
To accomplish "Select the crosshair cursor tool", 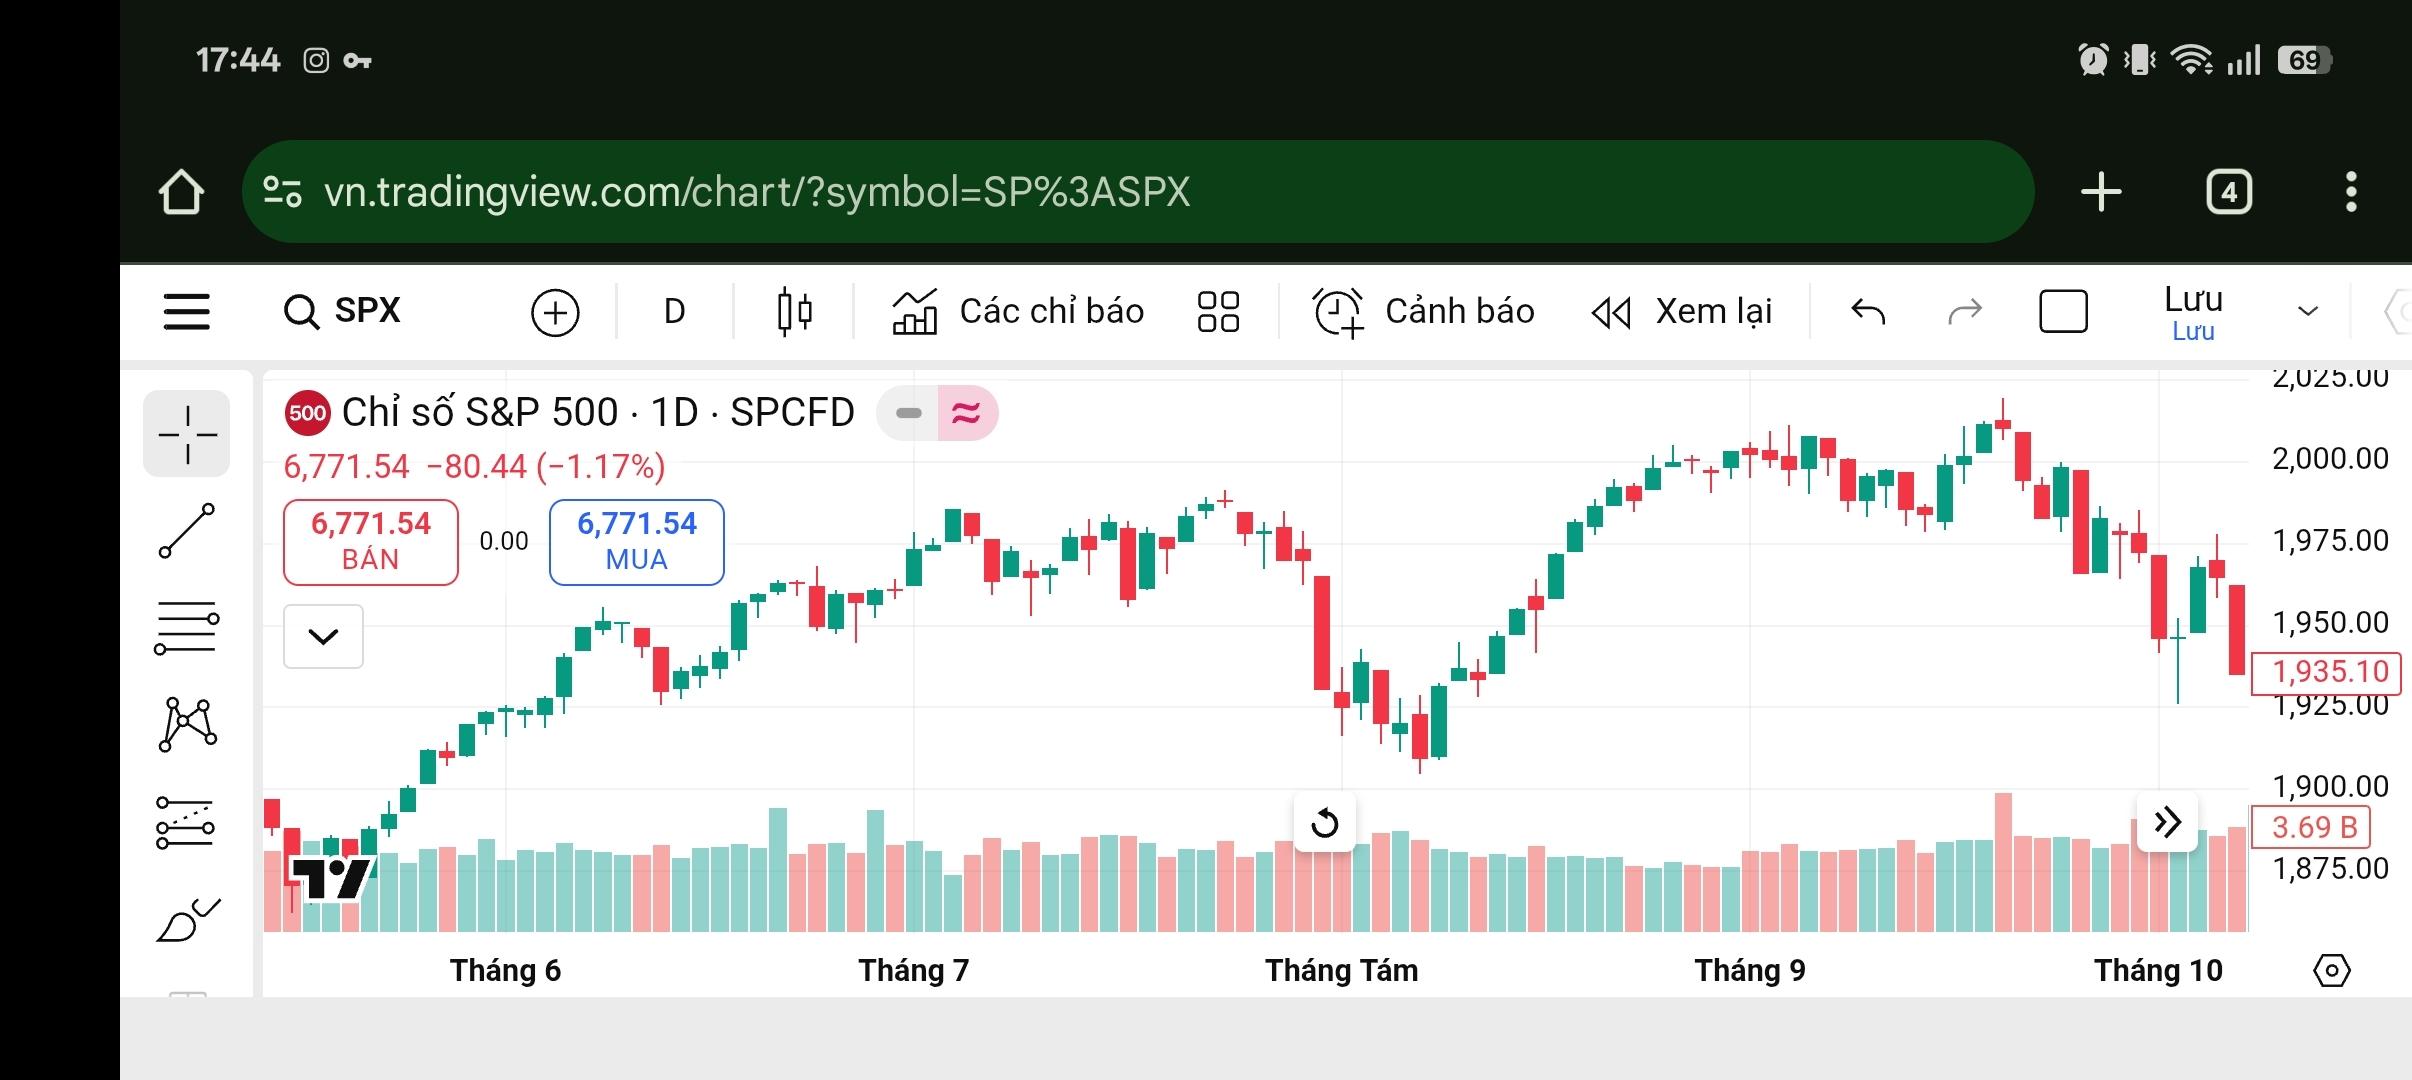I will coord(187,434).
